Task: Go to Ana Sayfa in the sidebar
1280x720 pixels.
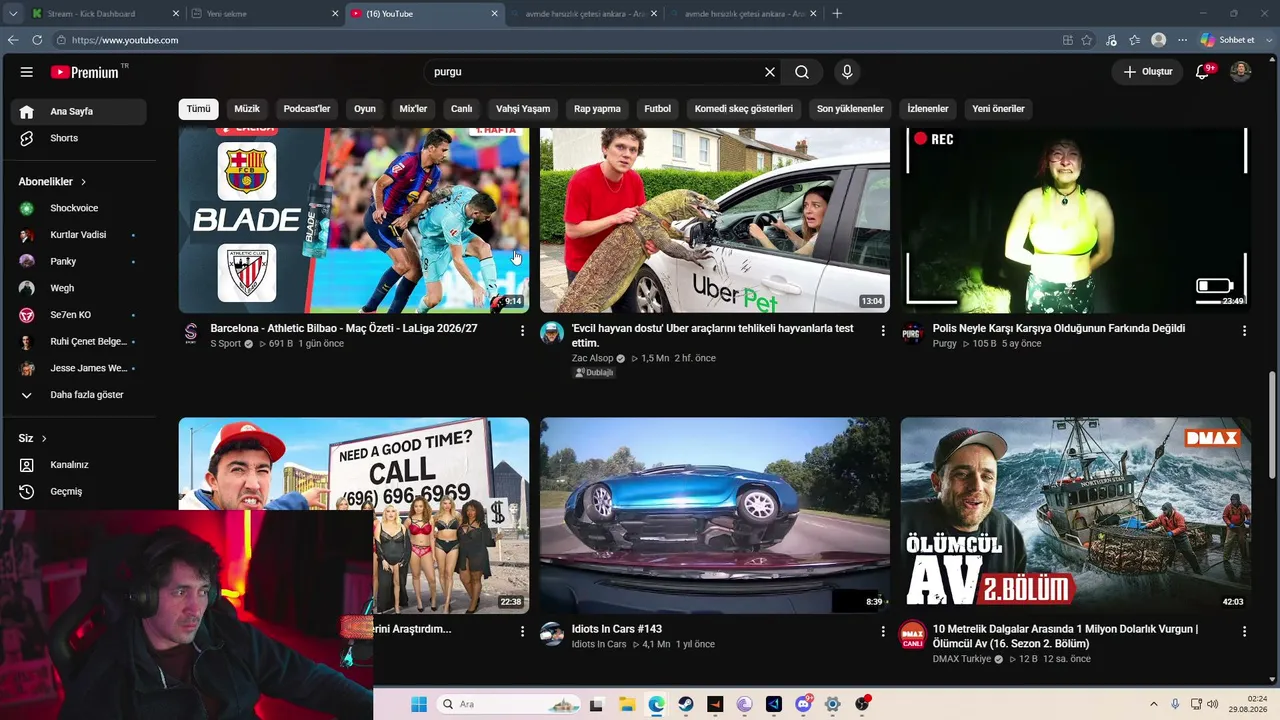Action: coord(81,111)
